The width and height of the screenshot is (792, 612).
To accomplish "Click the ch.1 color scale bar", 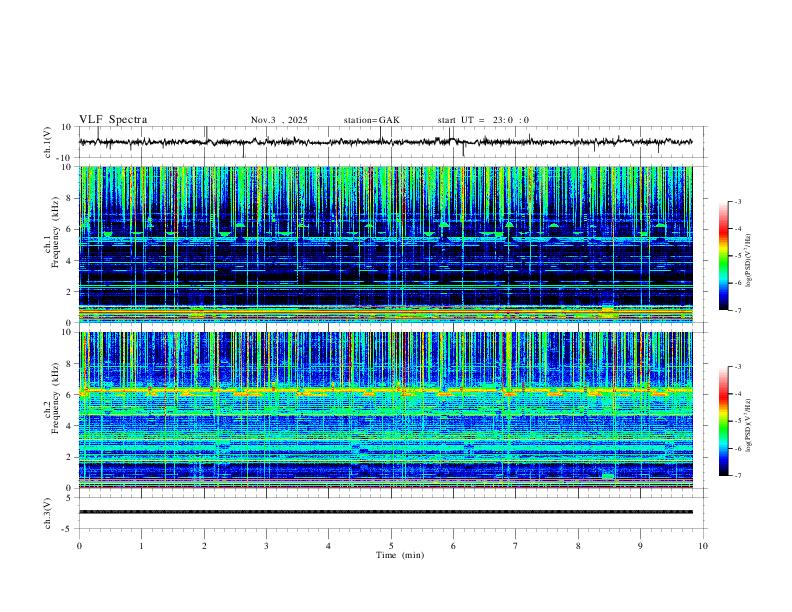I will (723, 256).
